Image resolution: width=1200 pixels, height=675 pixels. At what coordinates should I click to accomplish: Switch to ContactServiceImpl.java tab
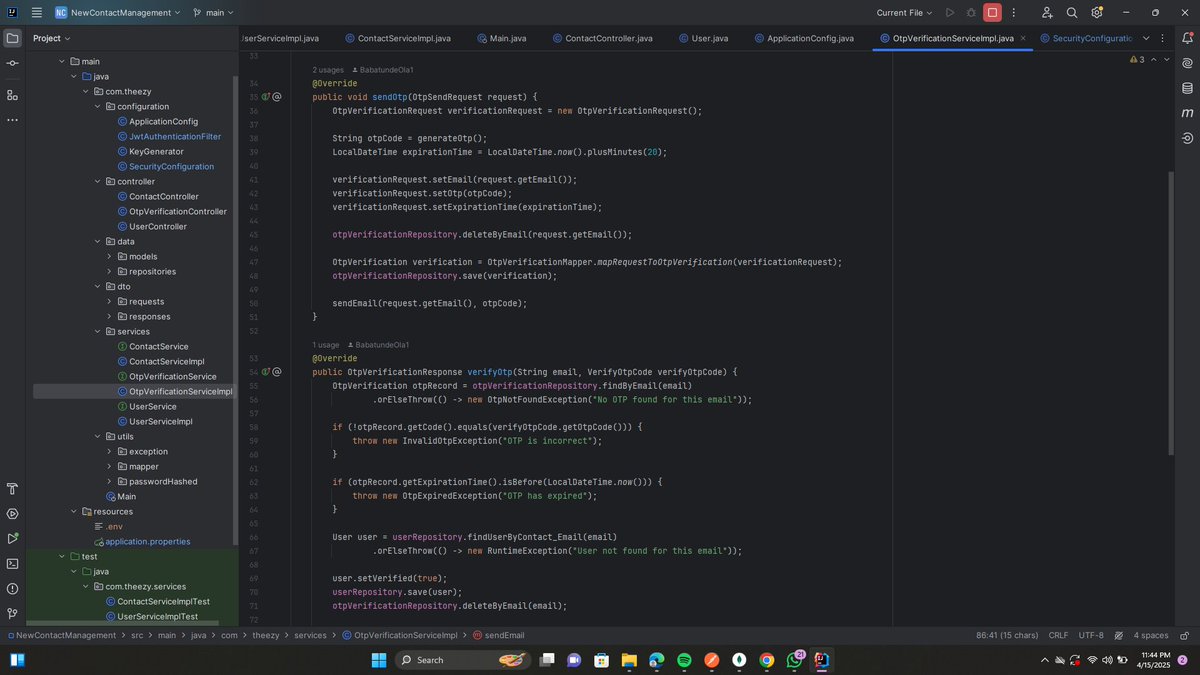[397, 38]
